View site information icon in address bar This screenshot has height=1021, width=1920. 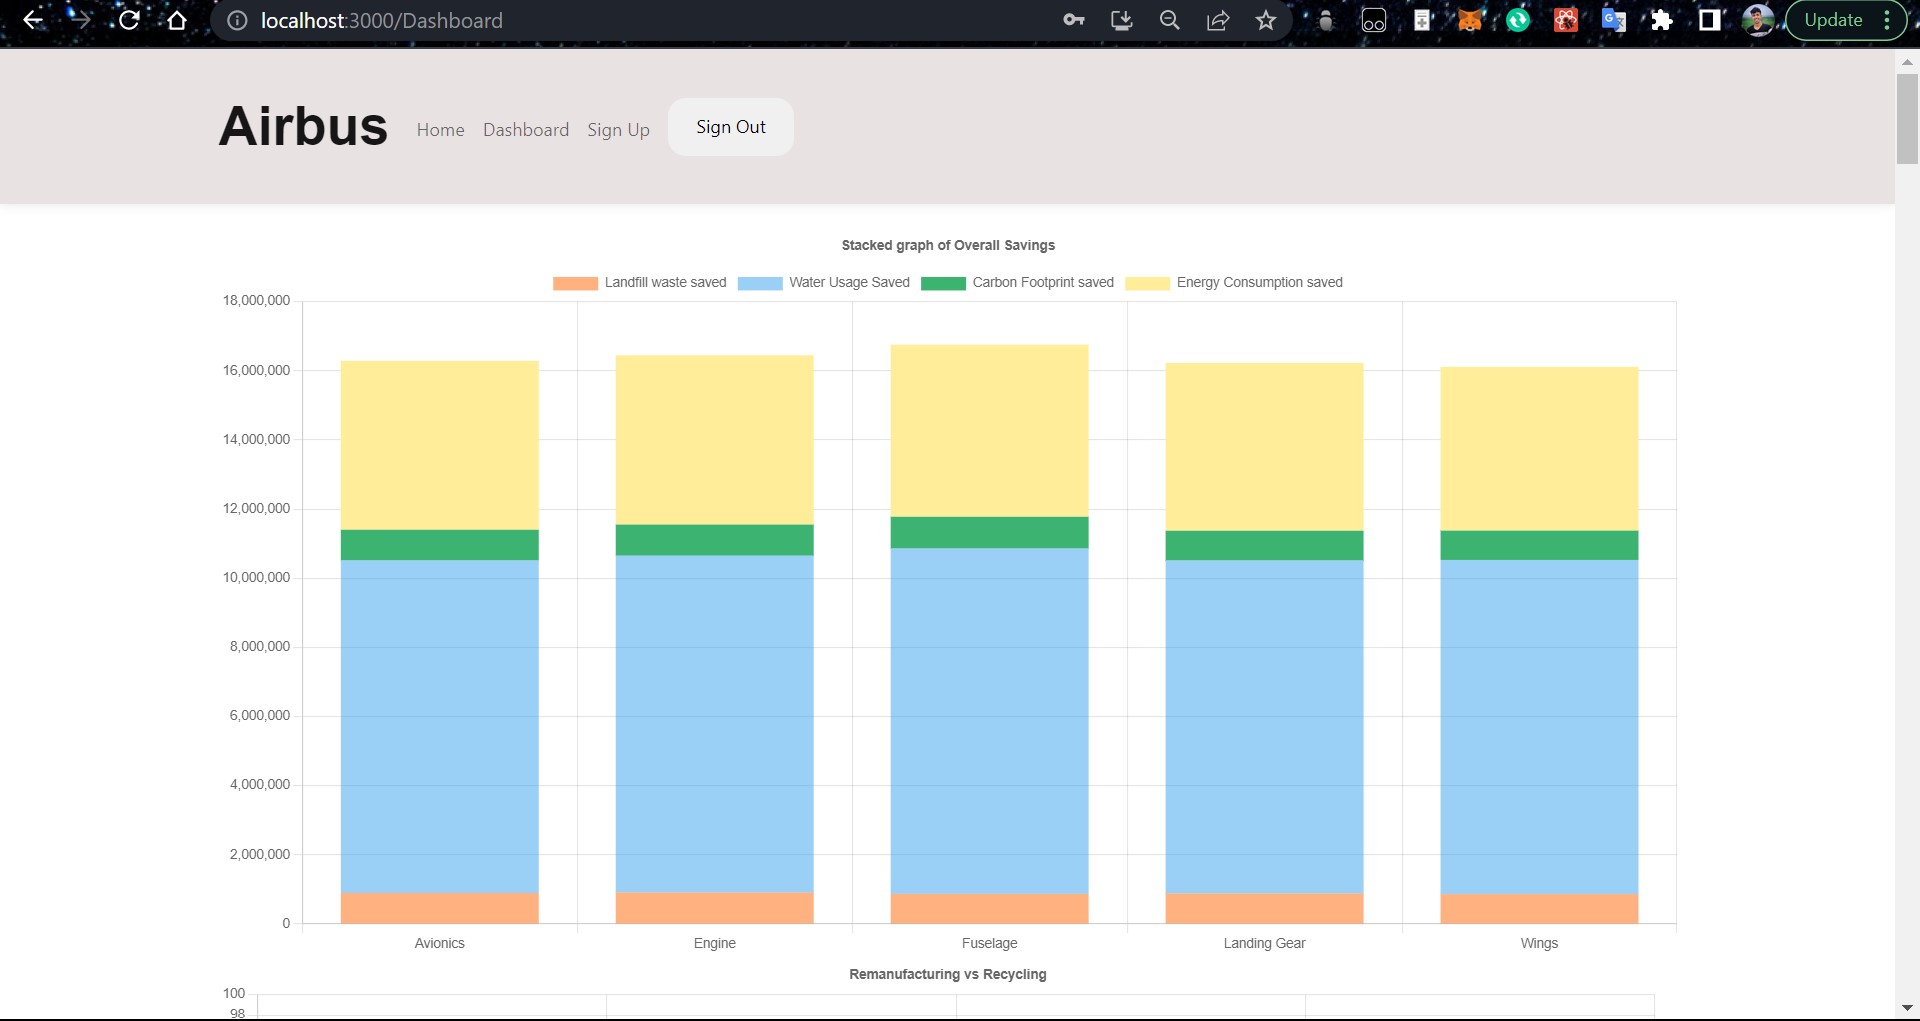click(x=237, y=20)
